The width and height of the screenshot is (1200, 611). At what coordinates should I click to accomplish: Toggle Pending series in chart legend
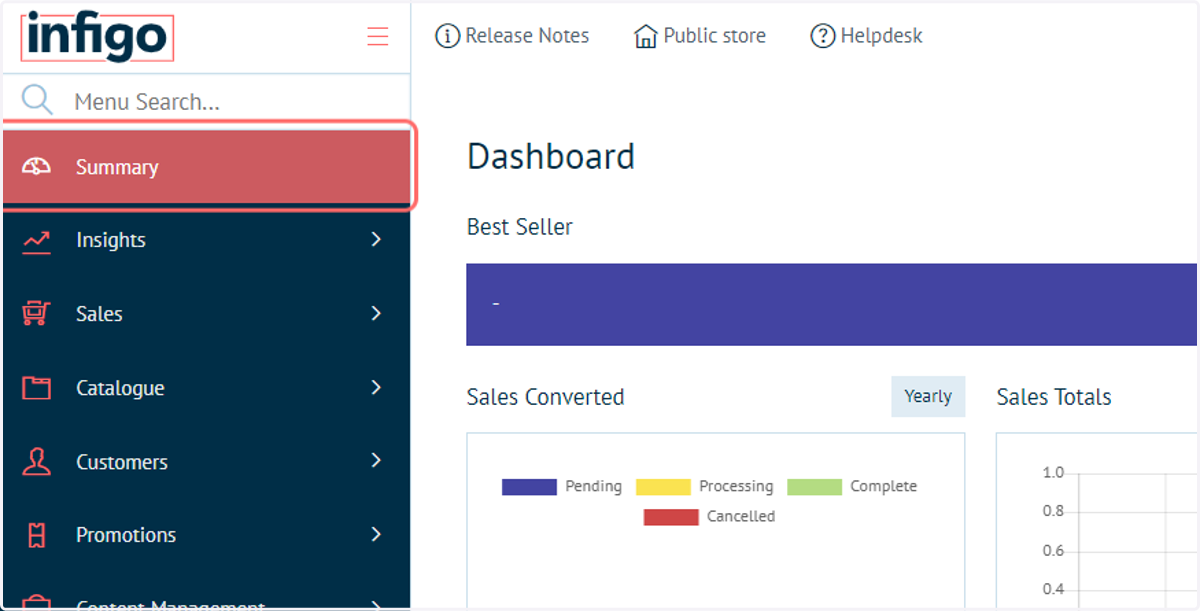(562, 487)
